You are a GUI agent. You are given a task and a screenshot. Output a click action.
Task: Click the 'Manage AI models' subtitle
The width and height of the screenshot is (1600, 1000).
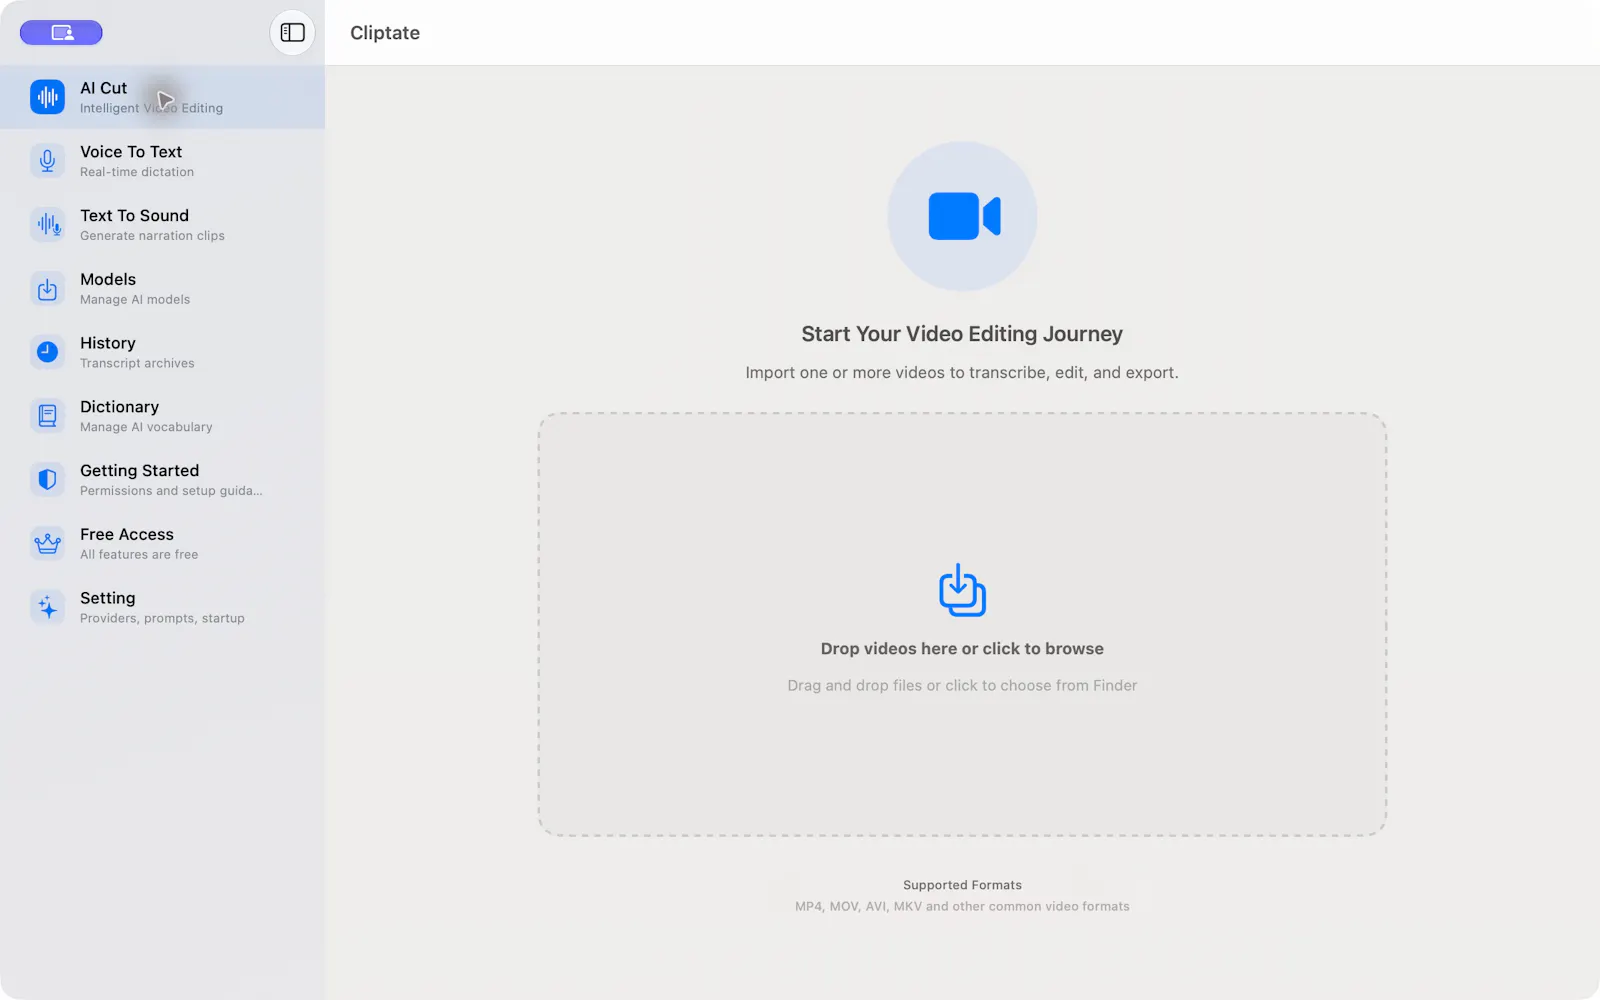(x=135, y=300)
